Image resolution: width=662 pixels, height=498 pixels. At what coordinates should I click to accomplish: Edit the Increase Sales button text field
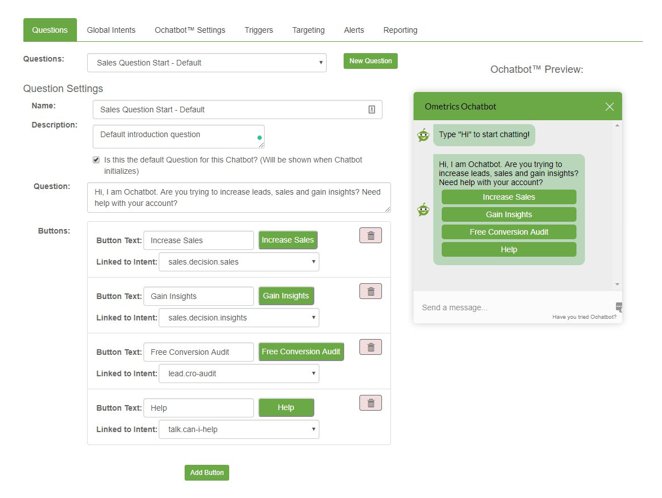198,240
